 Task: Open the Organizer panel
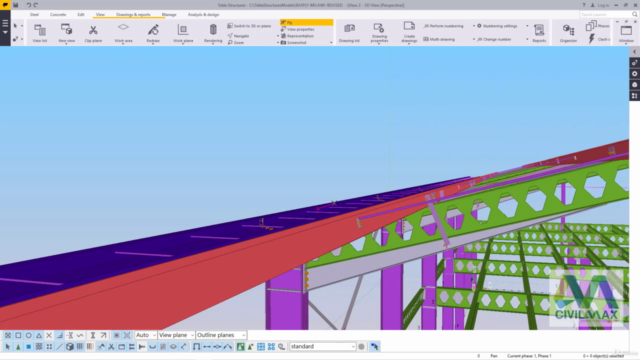pos(568,33)
